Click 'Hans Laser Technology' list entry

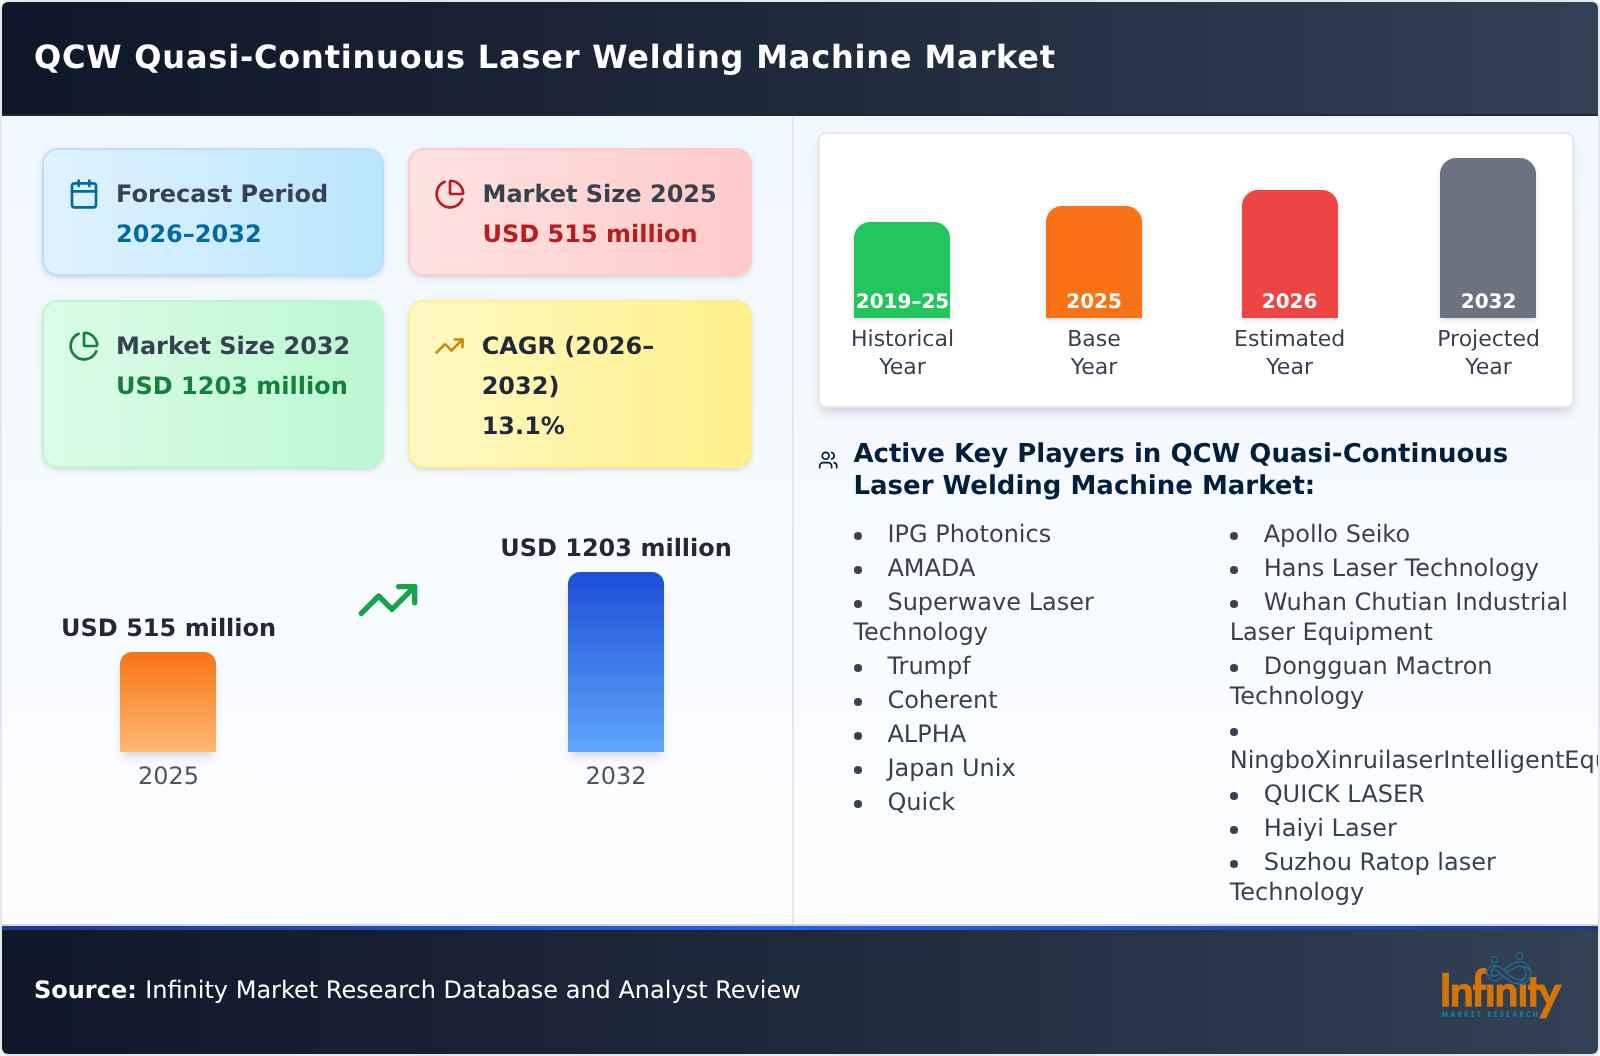(x=1401, y=568)
